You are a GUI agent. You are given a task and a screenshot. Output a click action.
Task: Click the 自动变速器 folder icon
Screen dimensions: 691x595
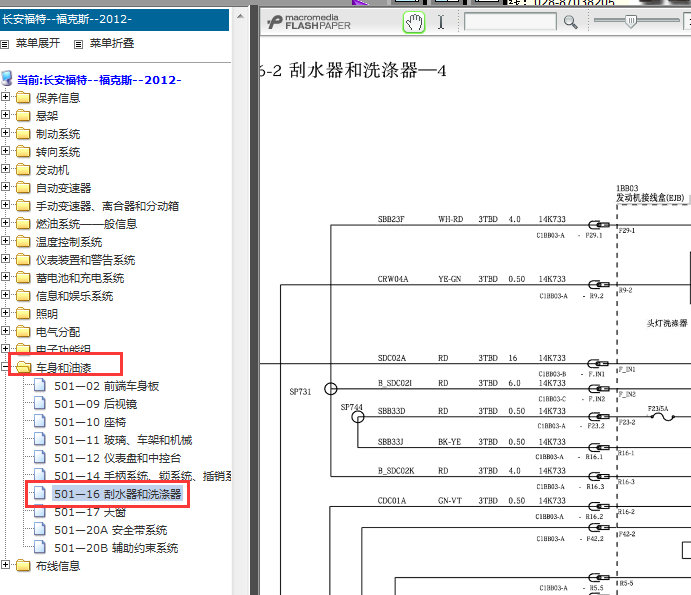pyautogui.click(x=23, y=188)
